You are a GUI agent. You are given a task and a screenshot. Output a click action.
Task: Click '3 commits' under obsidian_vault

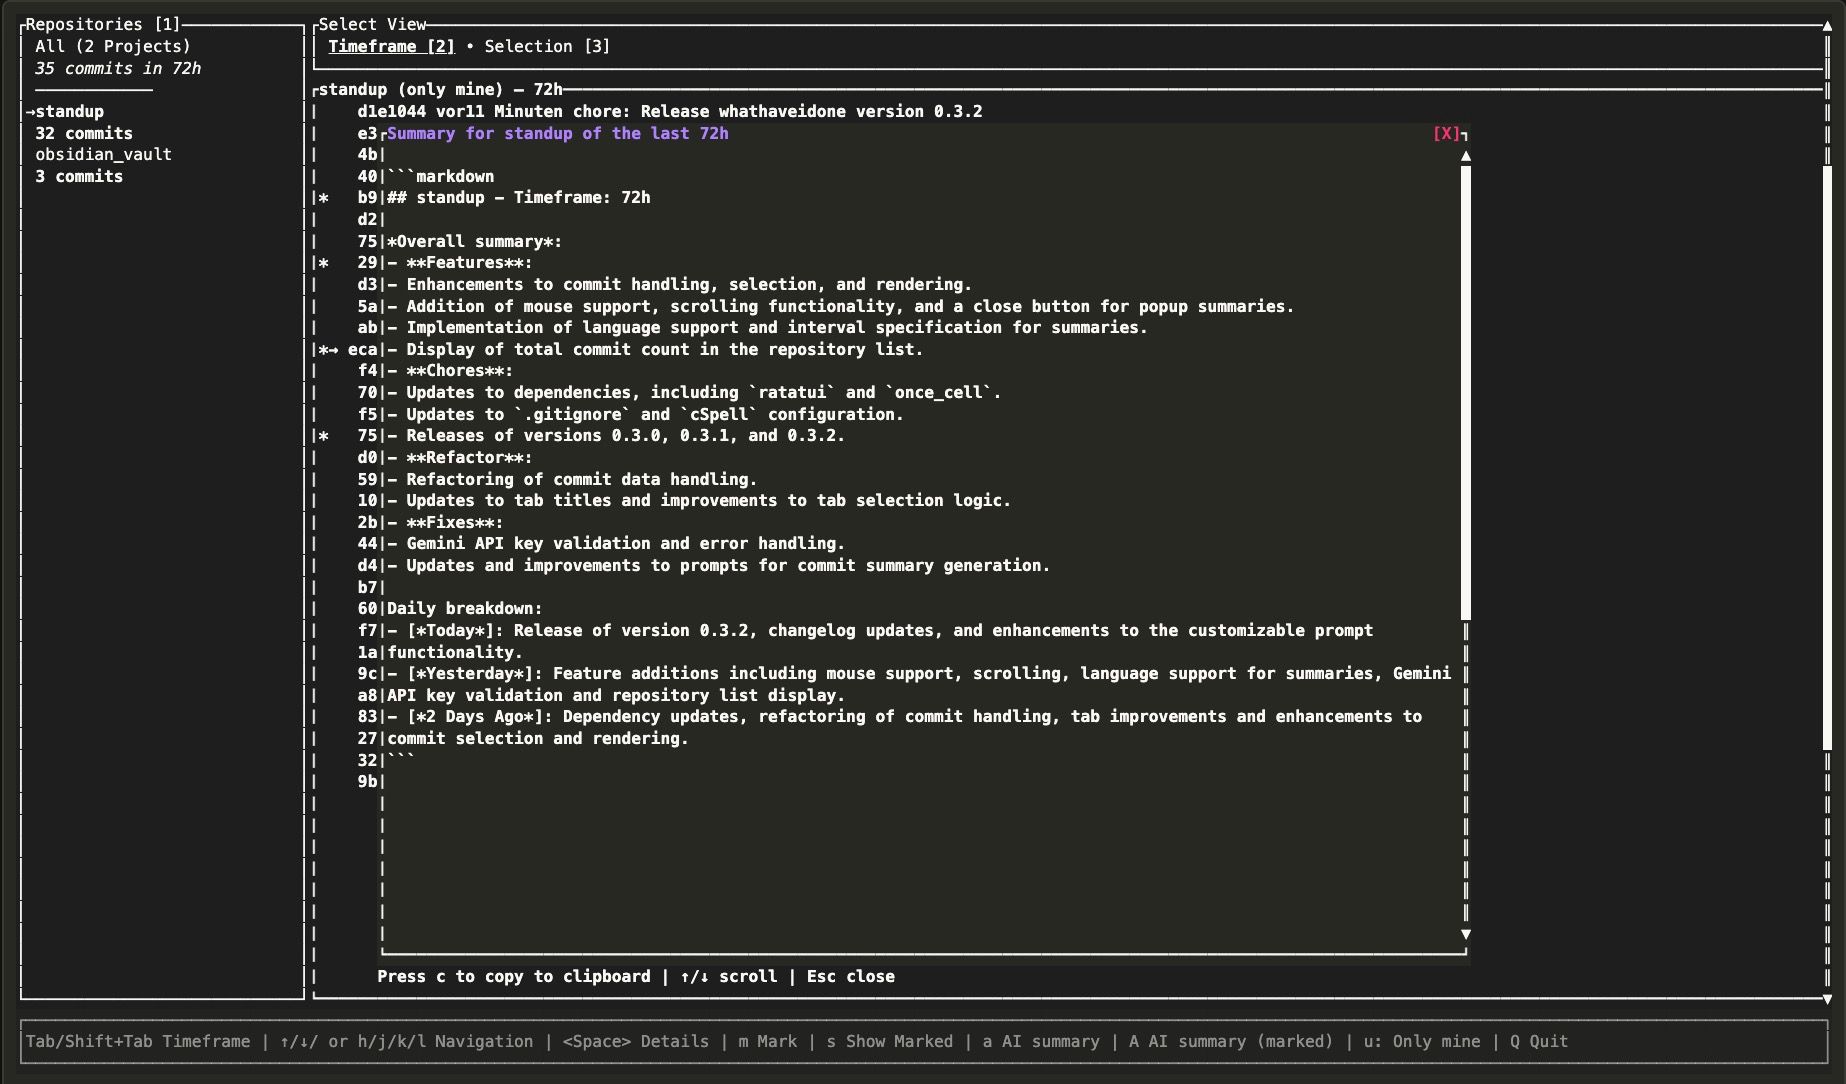(79, 176)
